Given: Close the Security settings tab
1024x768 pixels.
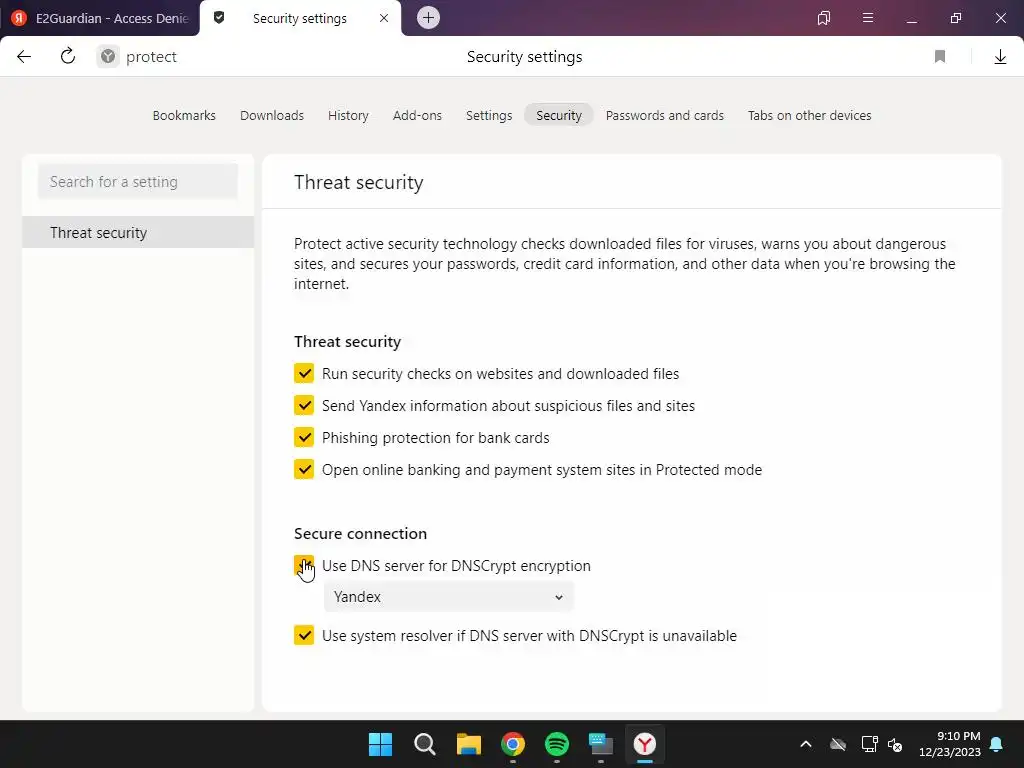Looking at the screenshot, I should [384, 18].
